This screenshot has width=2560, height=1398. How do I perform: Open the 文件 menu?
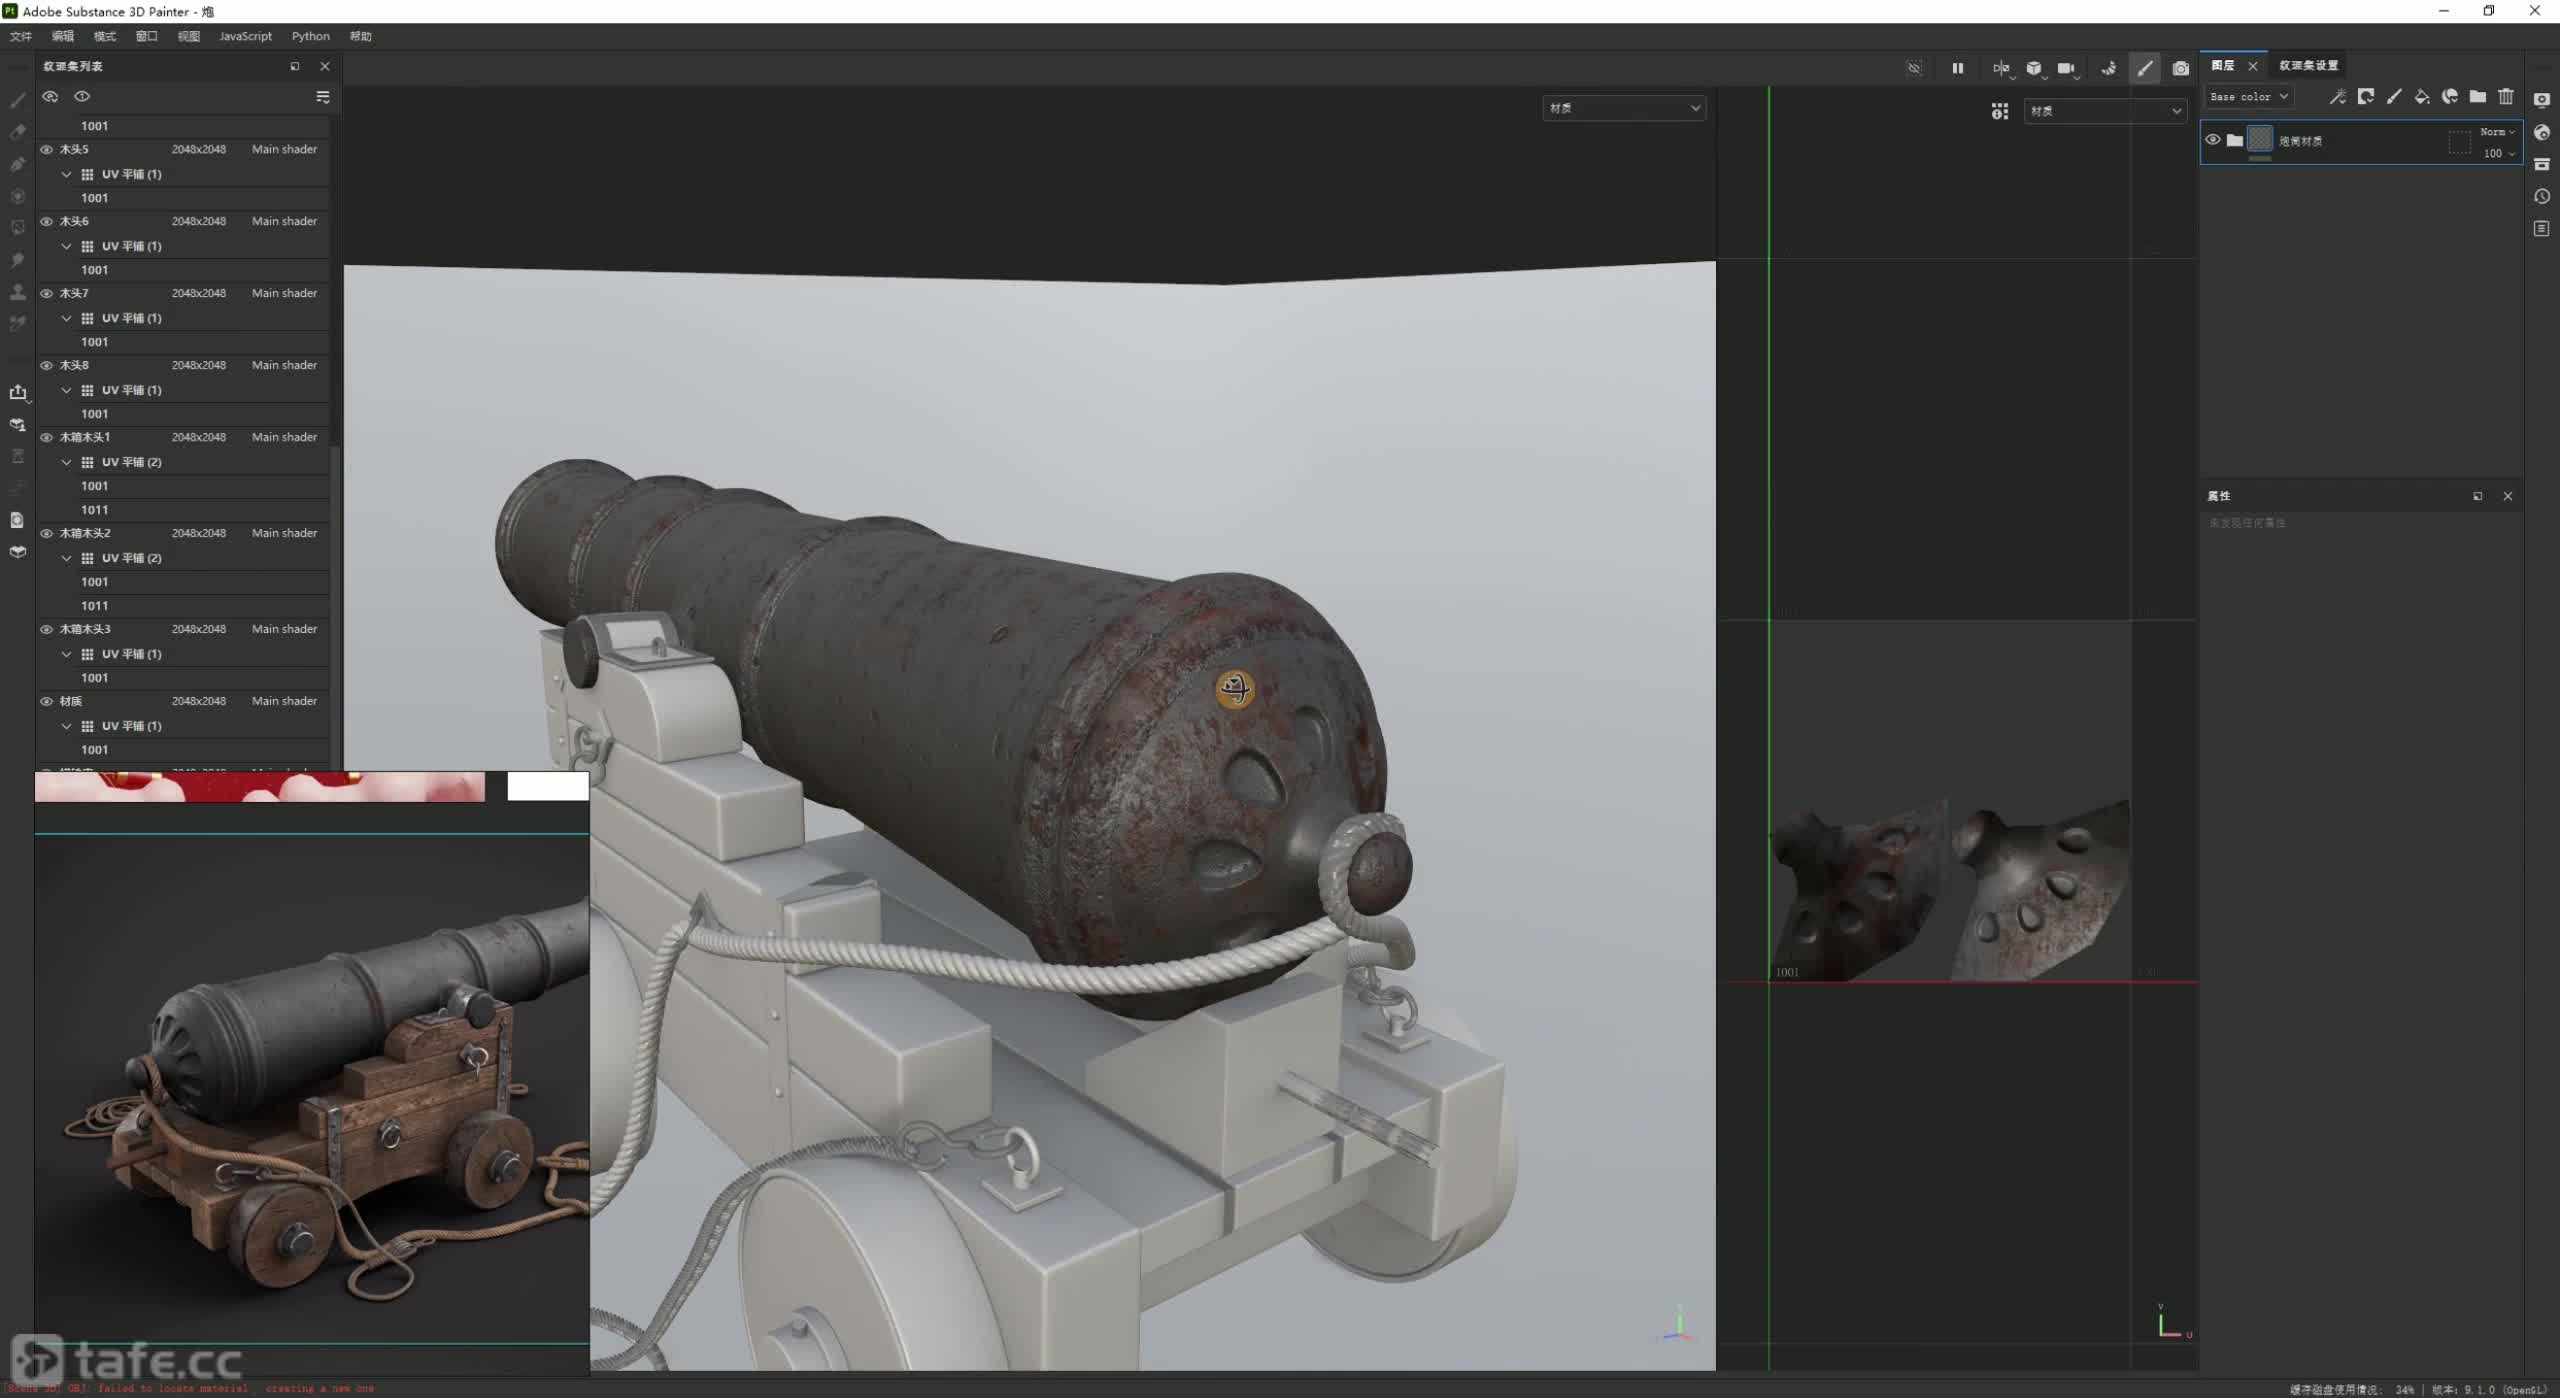click(x=21, y=36)
